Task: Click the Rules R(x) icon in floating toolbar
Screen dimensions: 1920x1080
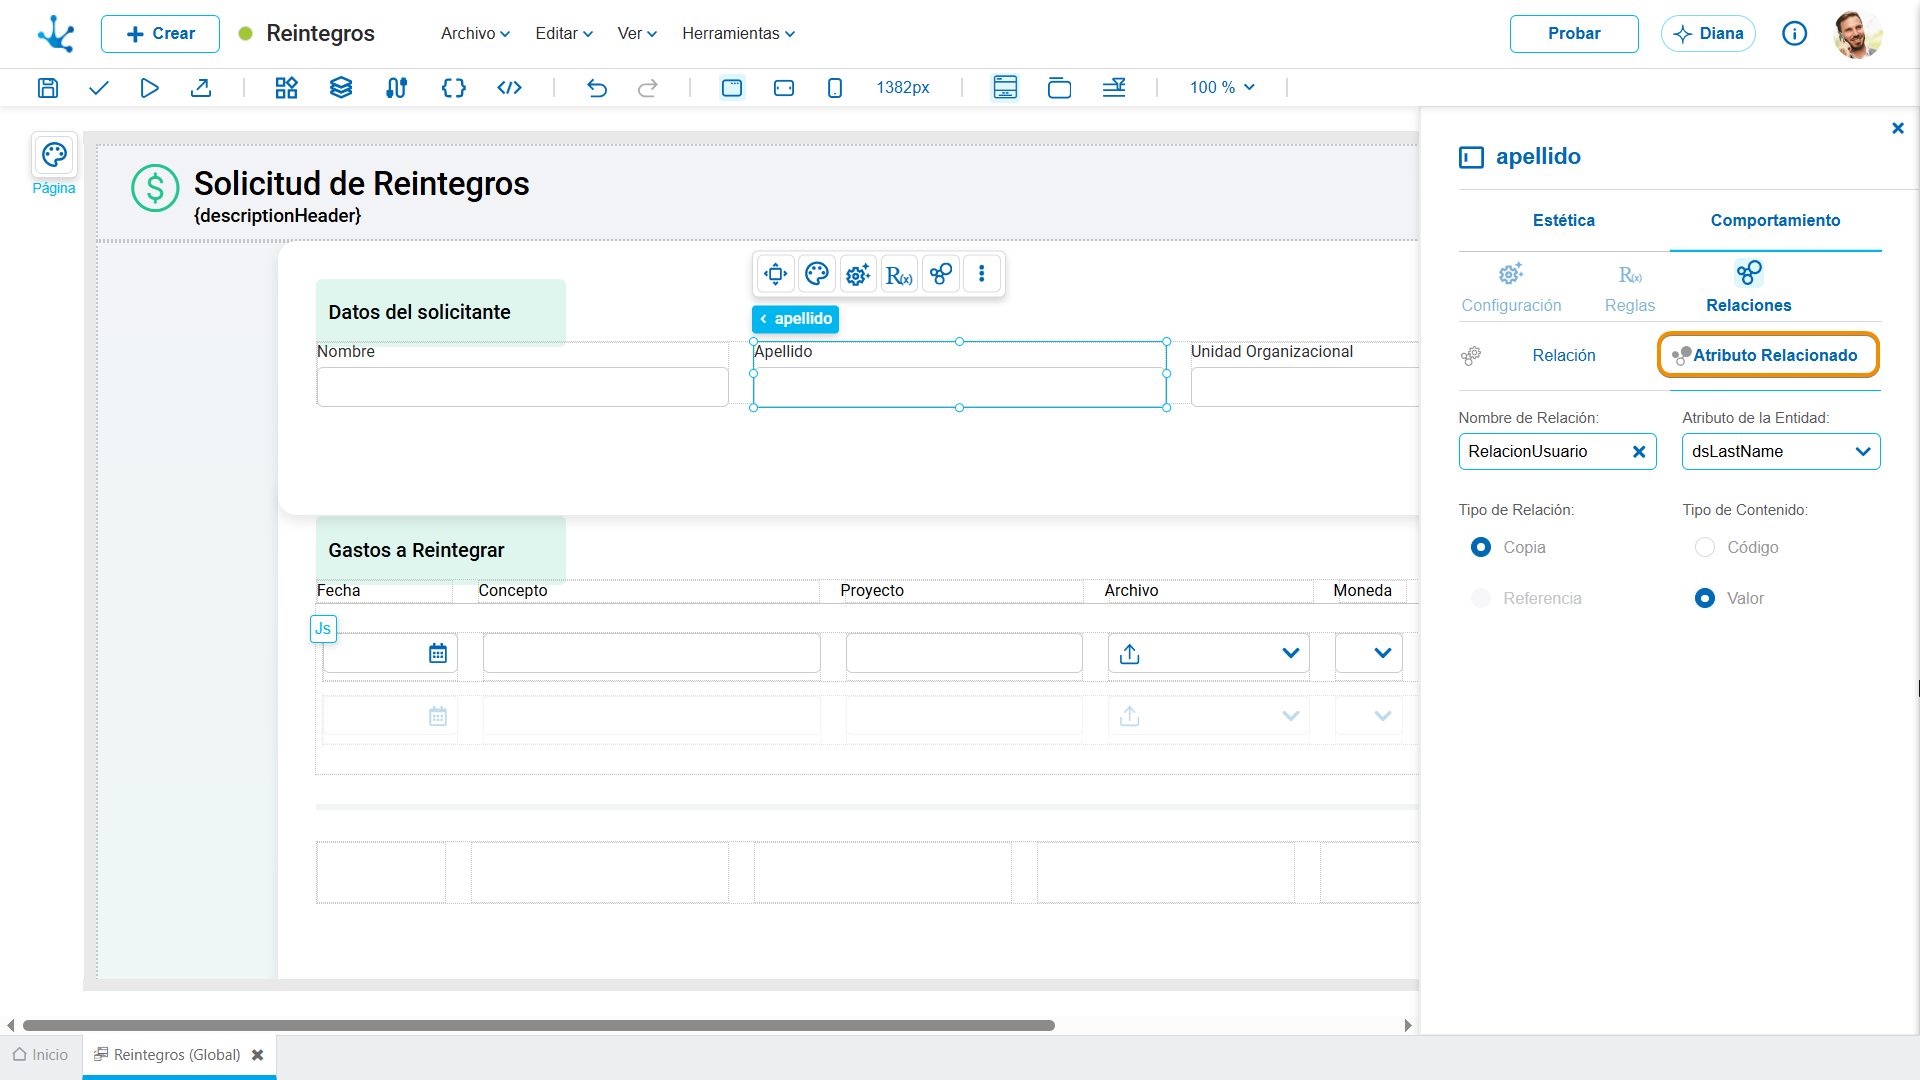Action: point(899,274)
